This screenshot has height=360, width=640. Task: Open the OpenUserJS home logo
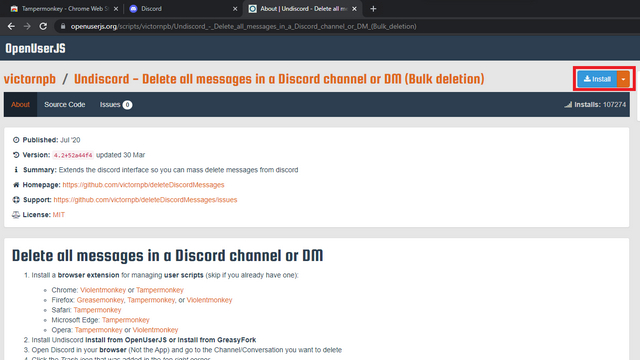click(x=35, y=49)
